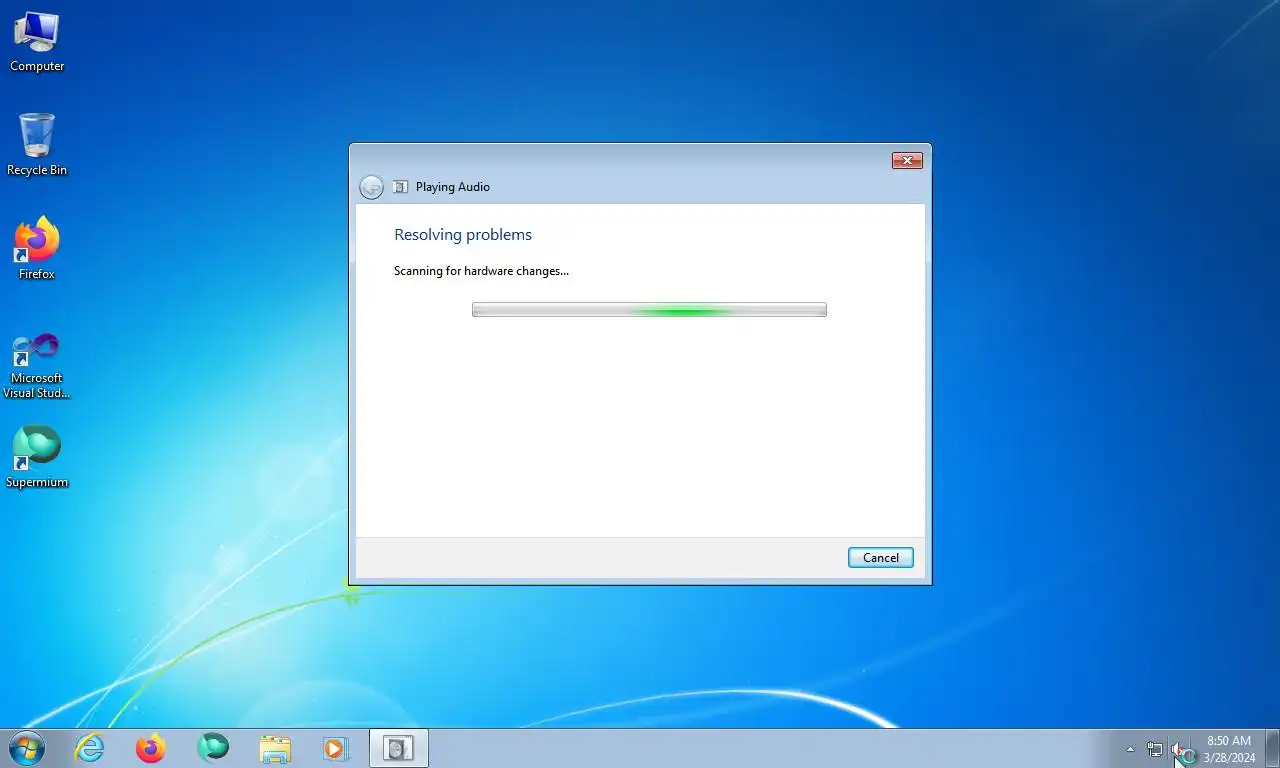Open Windows Explorer from the taskbar
Image resolution: width=1280 pixels, height=768 pixels.
point(275,748)
